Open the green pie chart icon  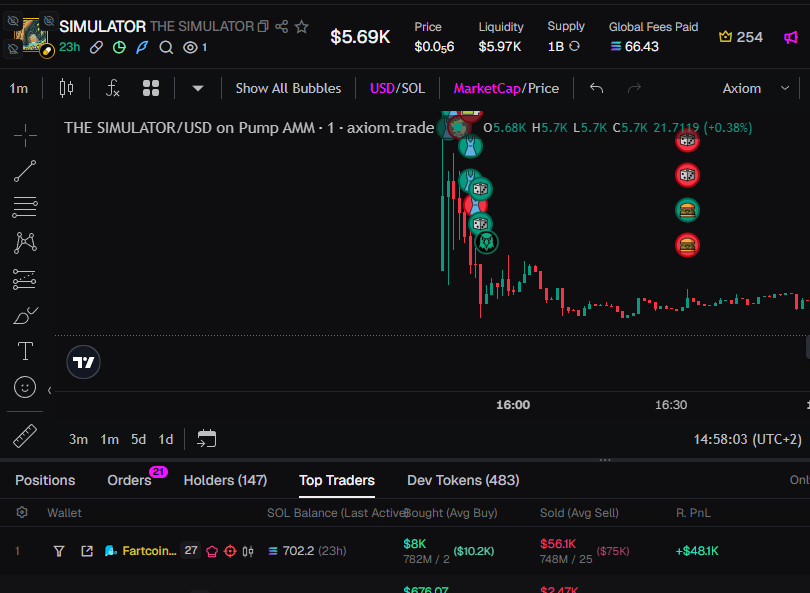click(119, 48)
